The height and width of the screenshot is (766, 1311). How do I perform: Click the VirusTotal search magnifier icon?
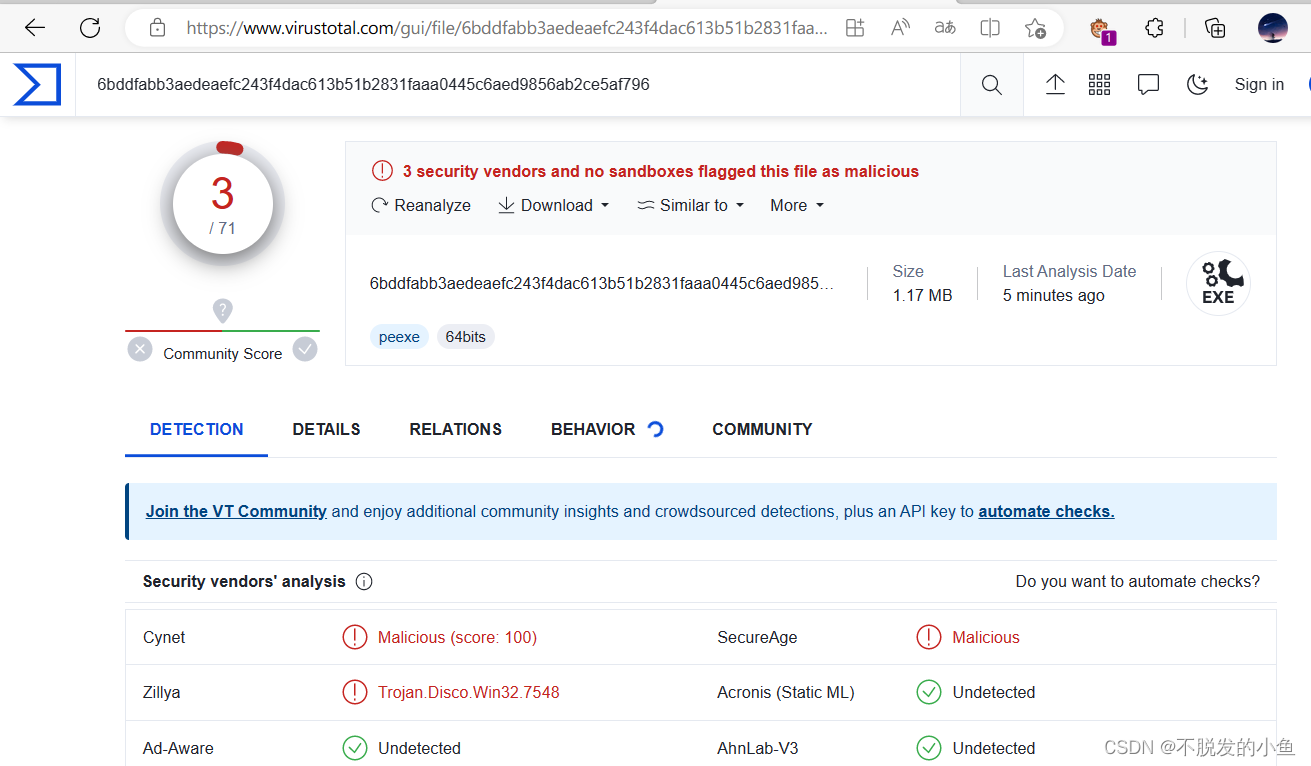point(991,85)
